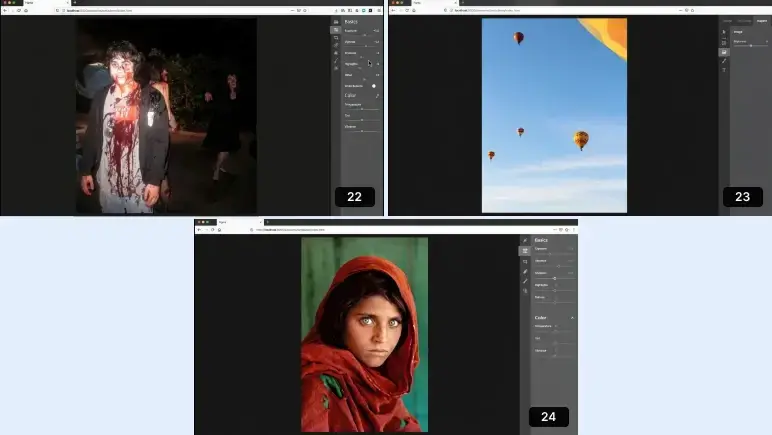Select the adjustments tool in portrait window
The width and height of the screenshot is (772, 435).
point(525,250)
